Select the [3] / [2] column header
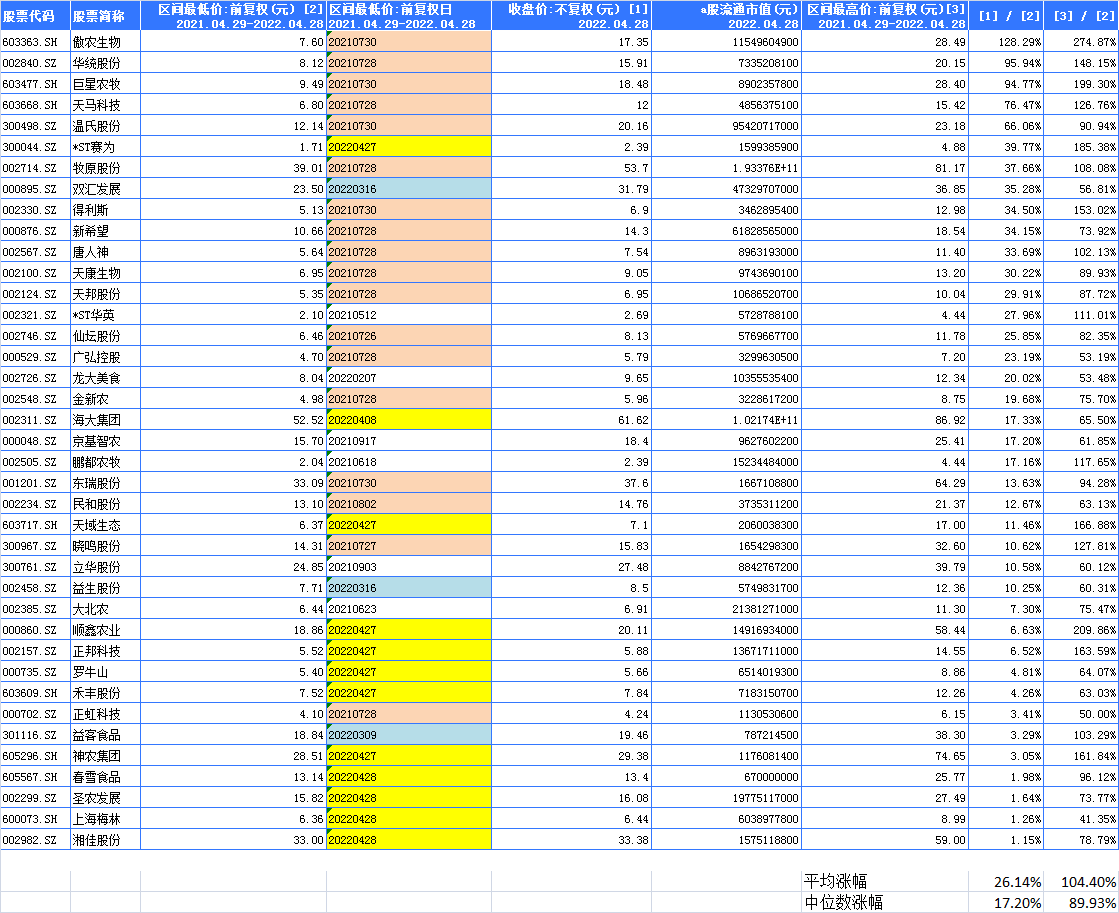Screen dimensions: 1119x913 1081,16
